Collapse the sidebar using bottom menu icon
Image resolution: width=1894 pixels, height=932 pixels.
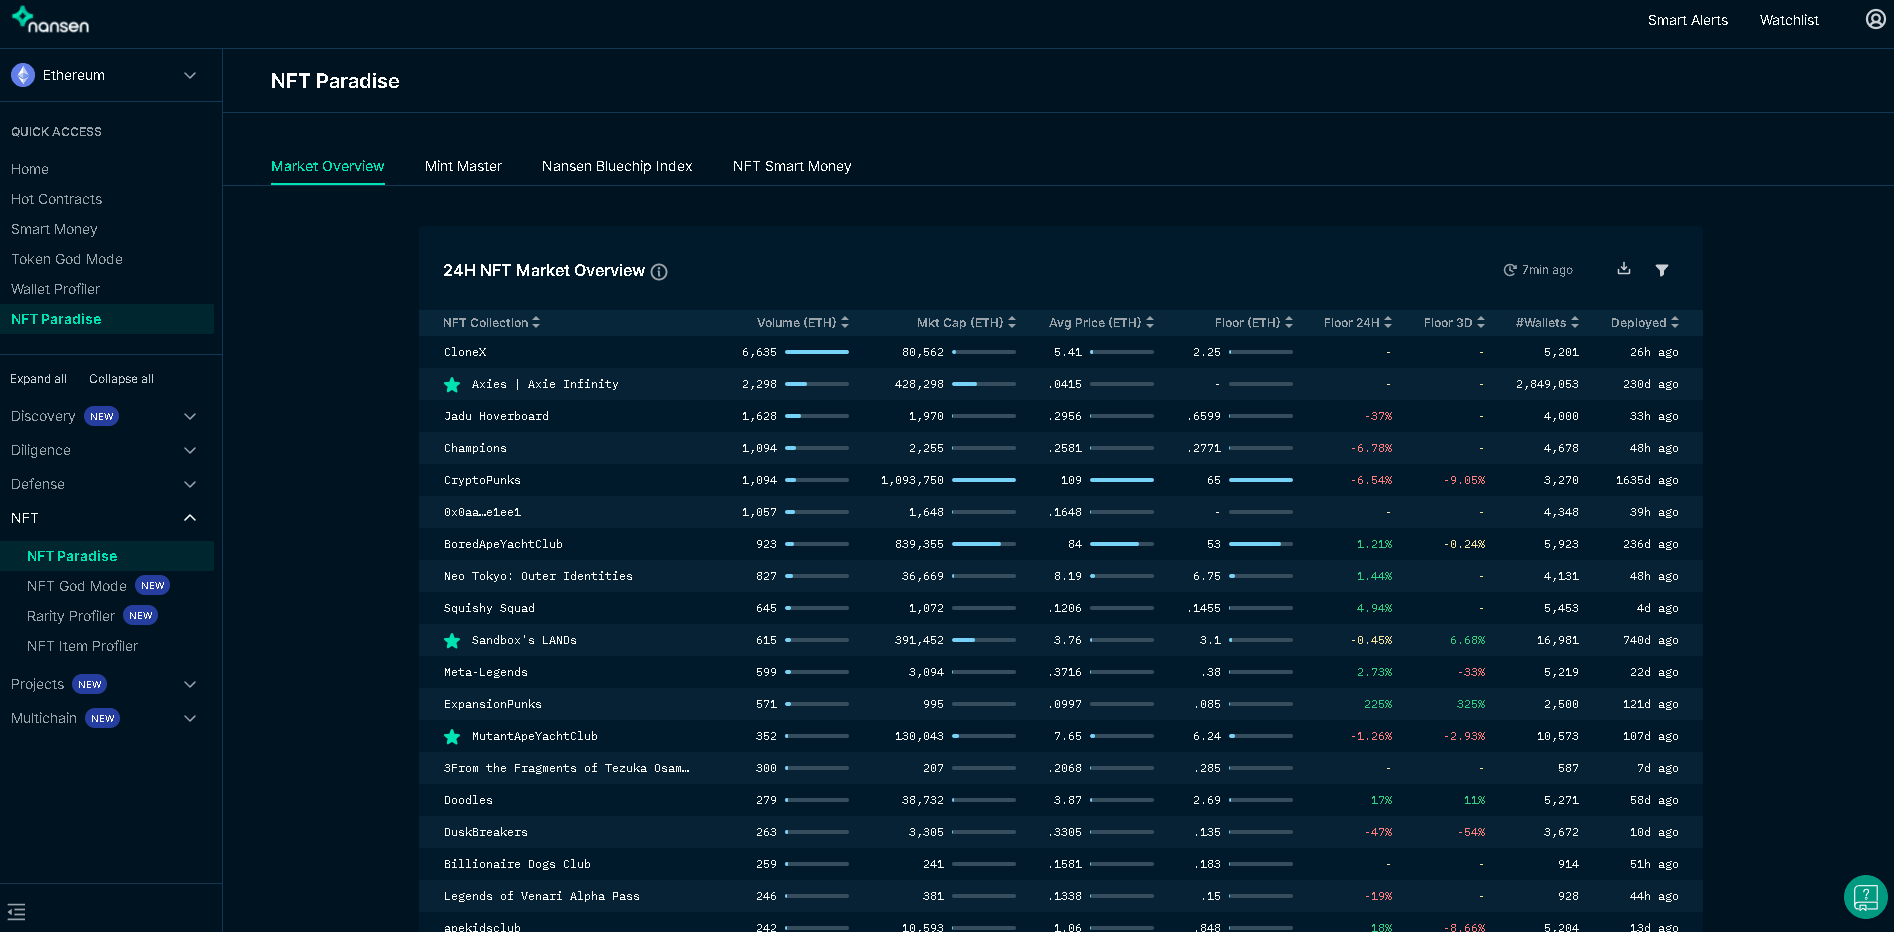click(x=16, y=912)
